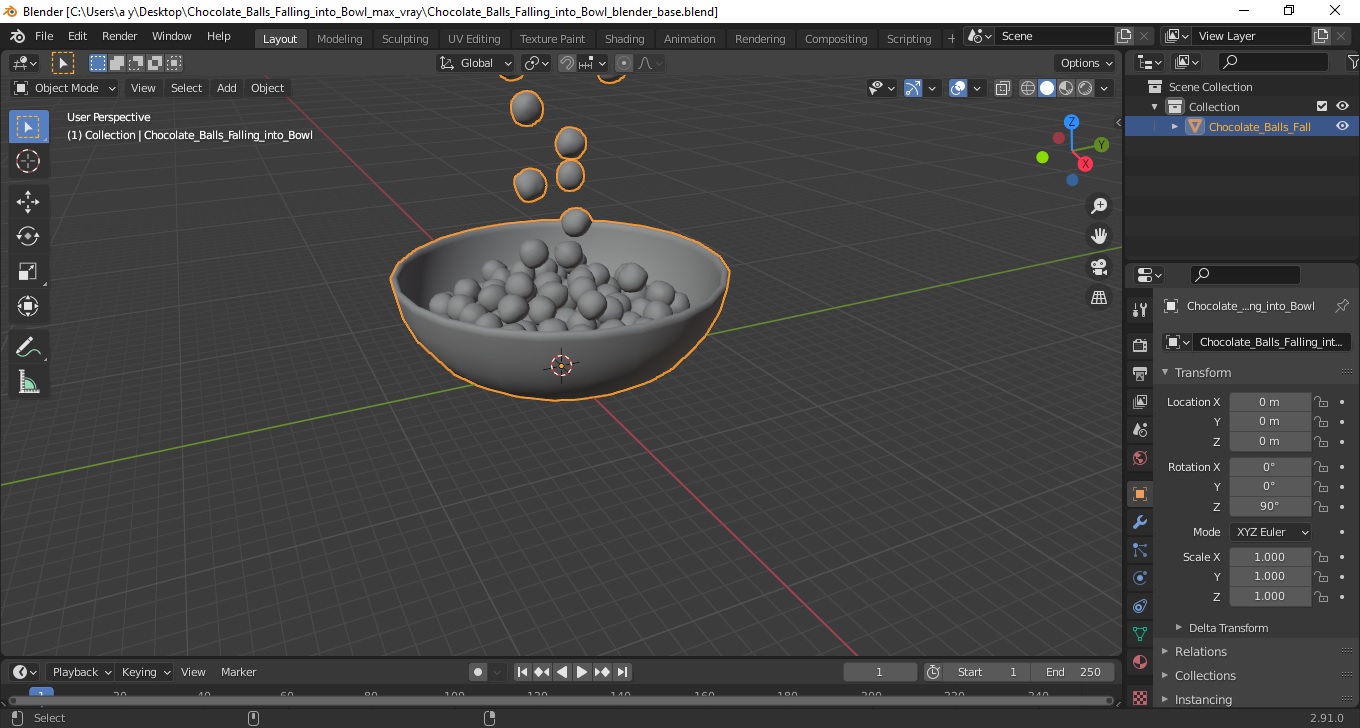Open the Playback dropdown in timeline
Viewport: 1360px width, 728px height.
(81, 672)
